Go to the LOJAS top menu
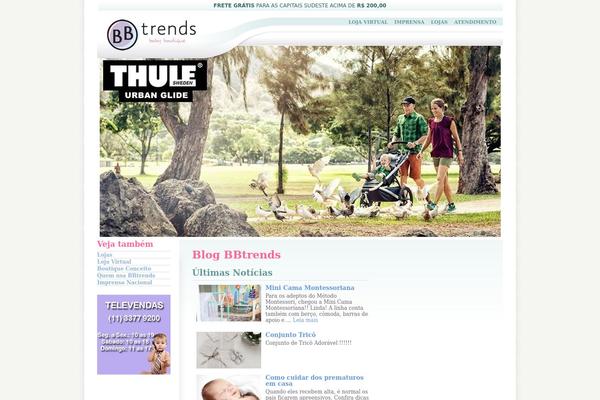 439,22
